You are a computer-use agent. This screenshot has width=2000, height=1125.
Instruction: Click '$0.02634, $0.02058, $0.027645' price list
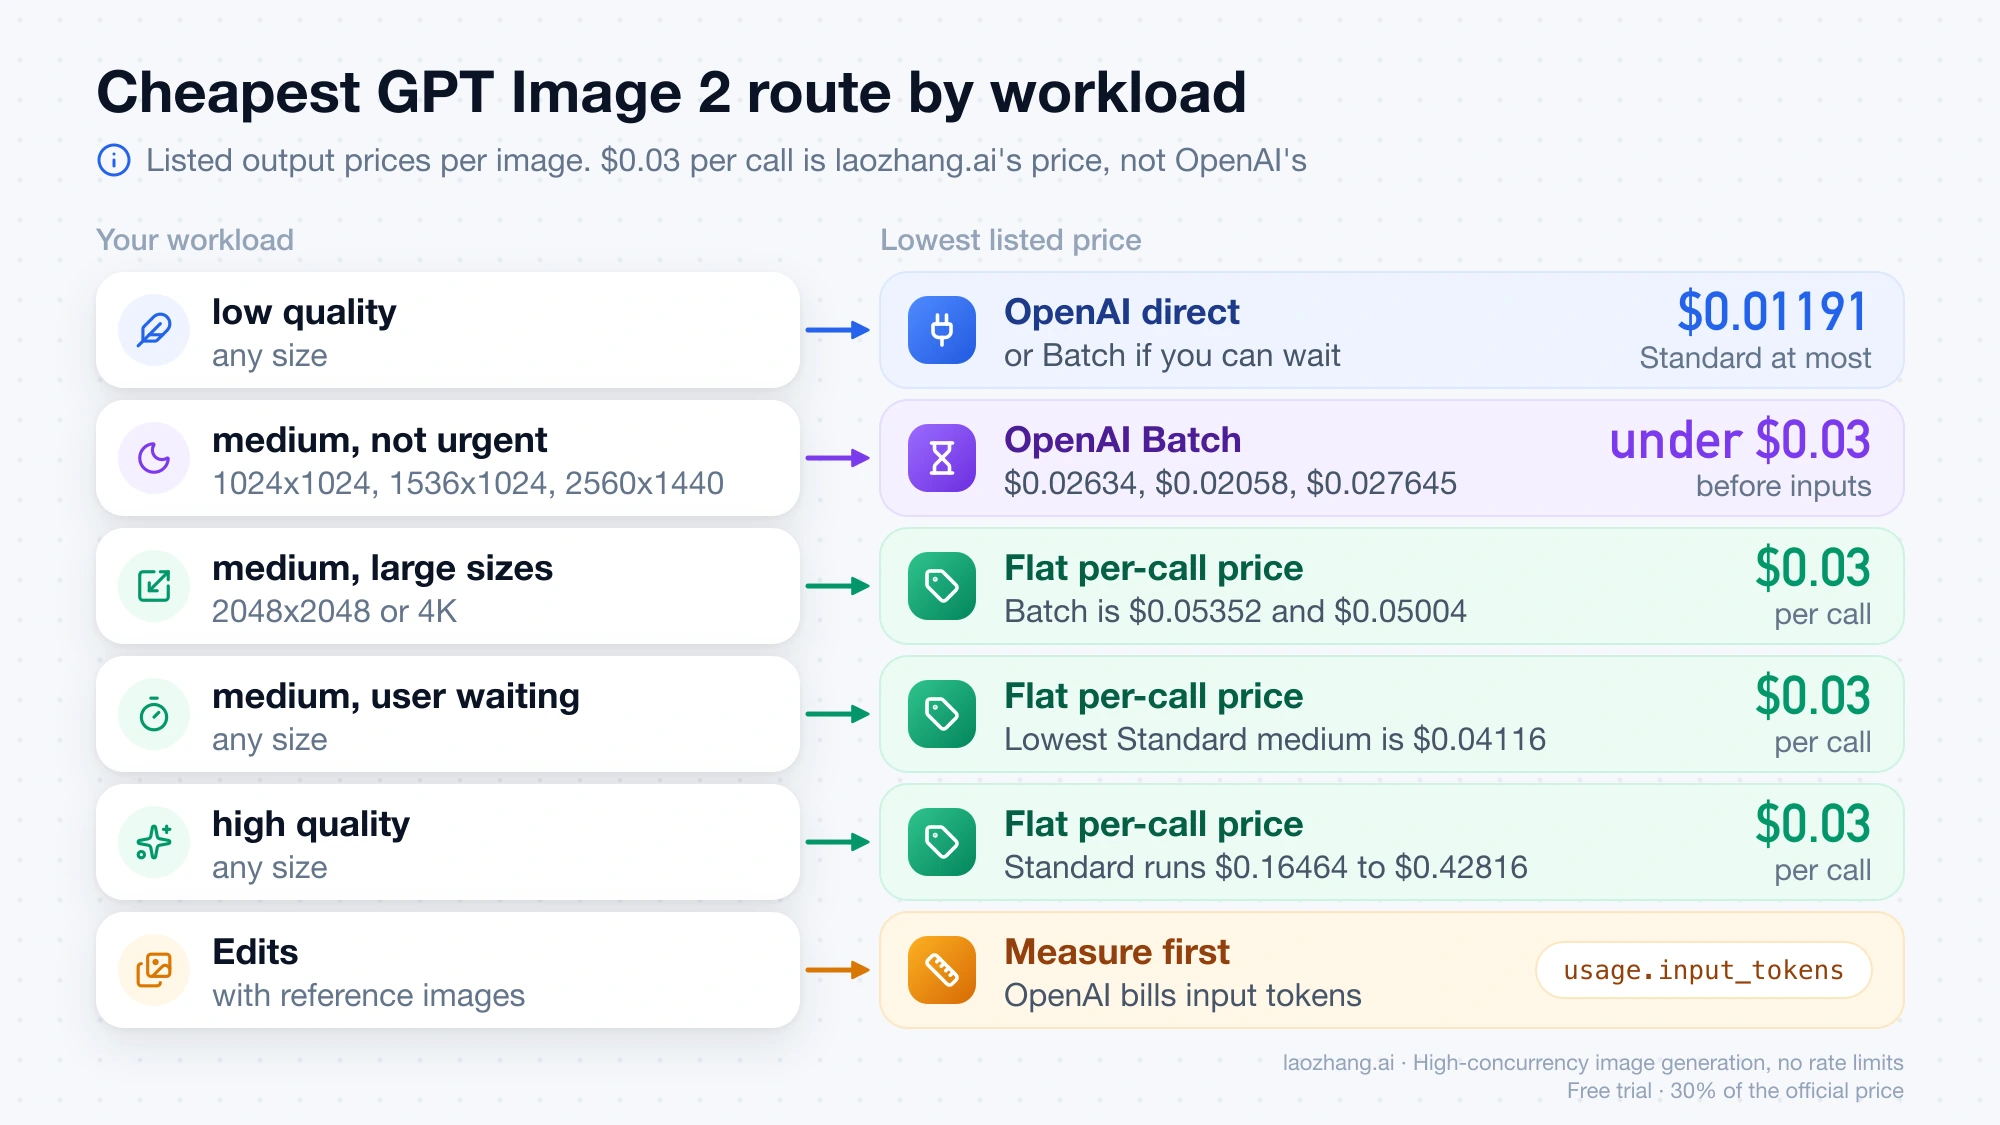[1230, 484]
